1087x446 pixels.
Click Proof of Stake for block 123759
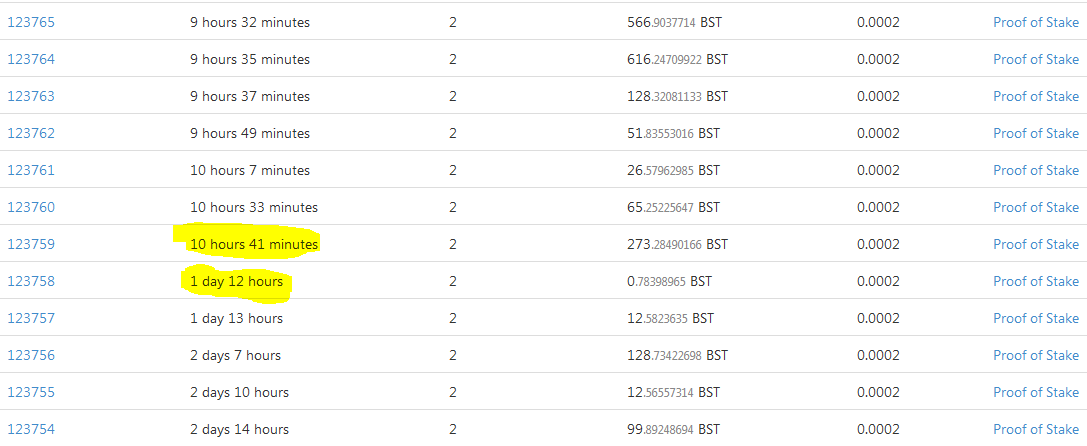tap(1036, 244)
